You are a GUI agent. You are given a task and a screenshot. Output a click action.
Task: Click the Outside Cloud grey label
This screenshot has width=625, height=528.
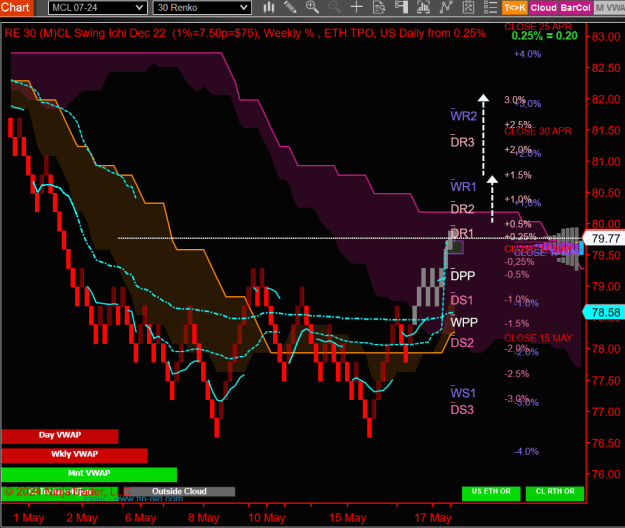coord(179,491)
